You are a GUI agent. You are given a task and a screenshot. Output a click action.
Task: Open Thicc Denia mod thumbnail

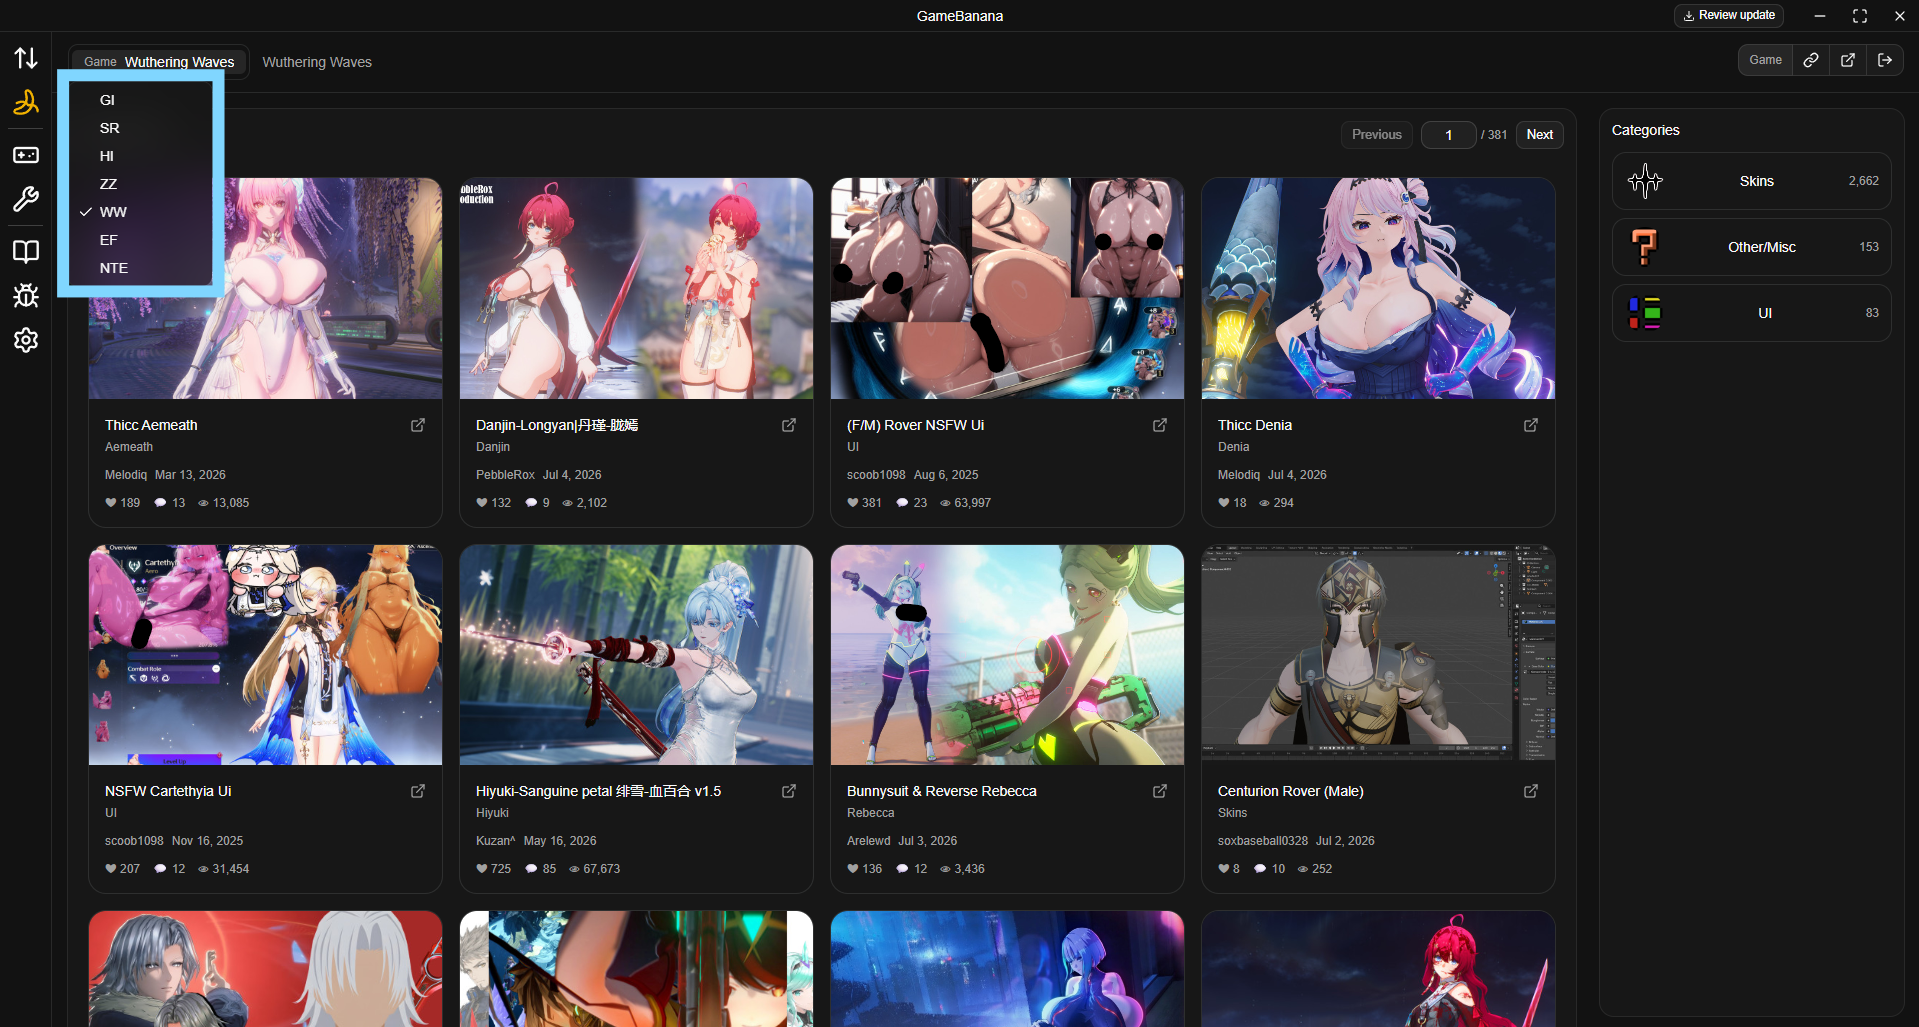click(x=1378, y=289)
